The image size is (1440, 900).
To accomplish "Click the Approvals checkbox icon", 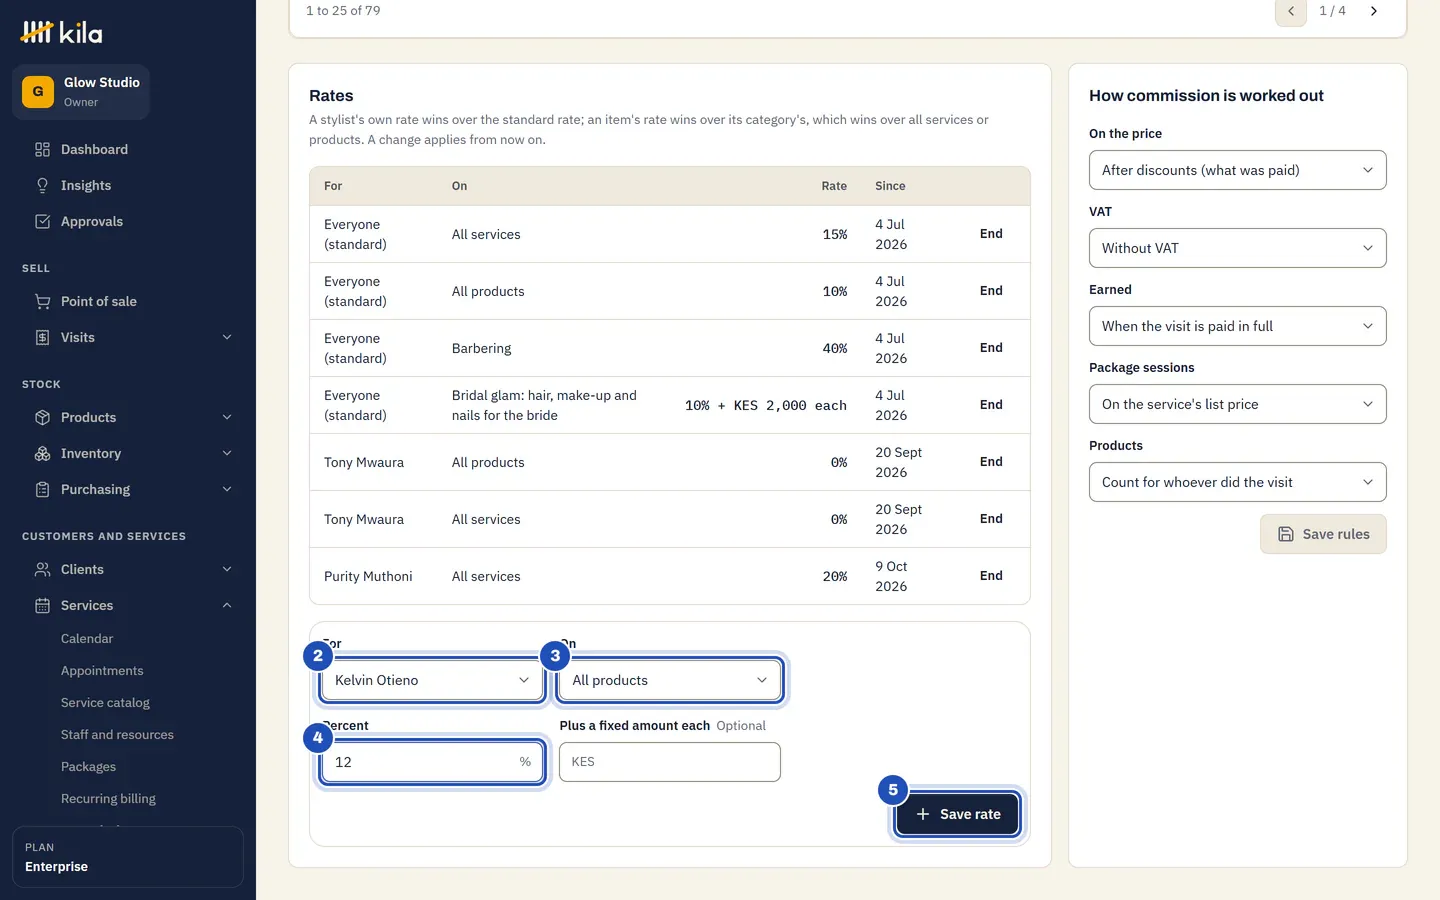I will coord(42,222).
